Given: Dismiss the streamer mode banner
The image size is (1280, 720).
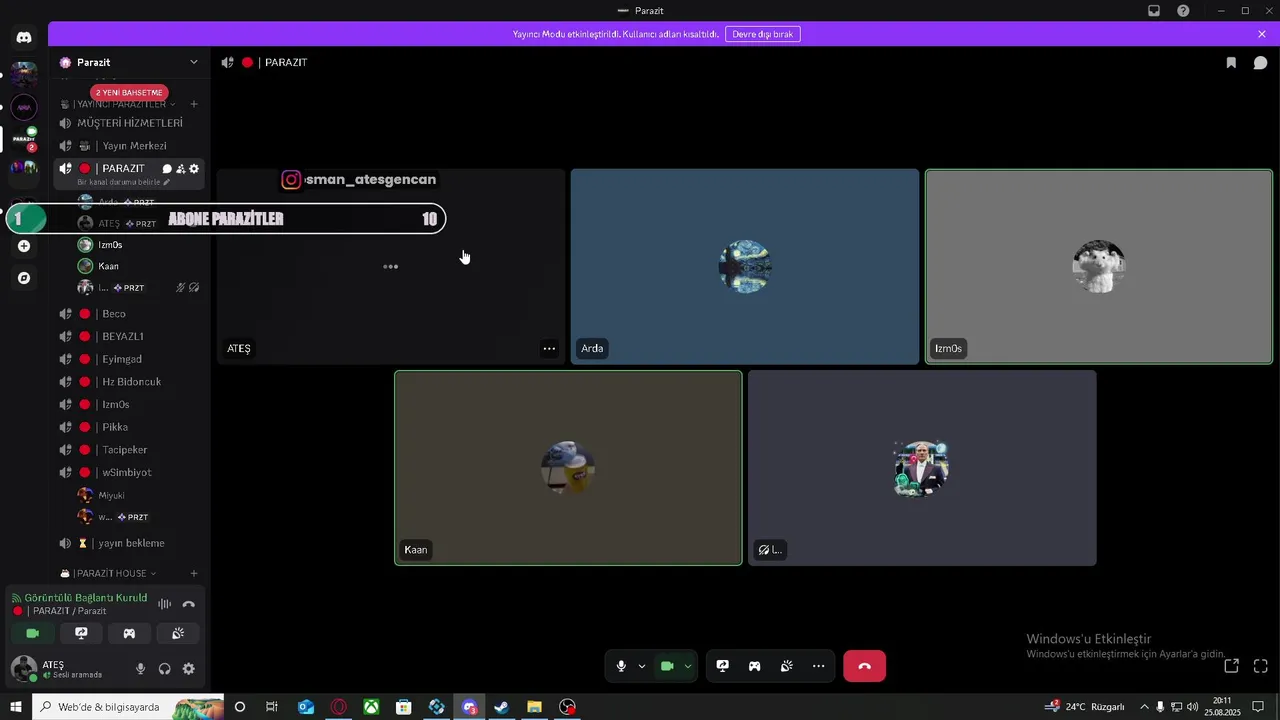Looking at the screenshot, I should coord(1262,34).
